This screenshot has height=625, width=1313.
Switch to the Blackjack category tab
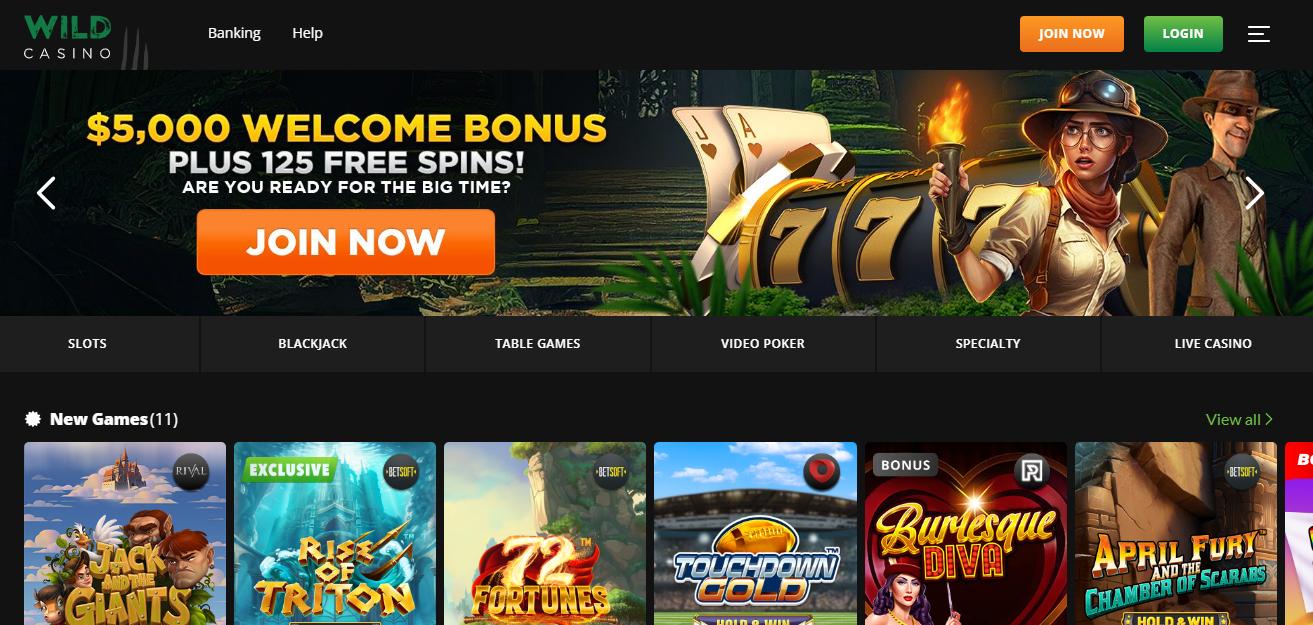313,344
